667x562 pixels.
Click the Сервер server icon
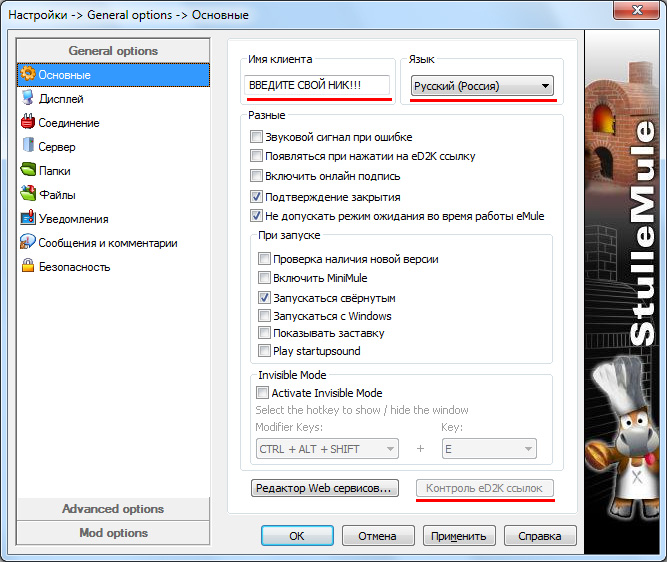29,147
